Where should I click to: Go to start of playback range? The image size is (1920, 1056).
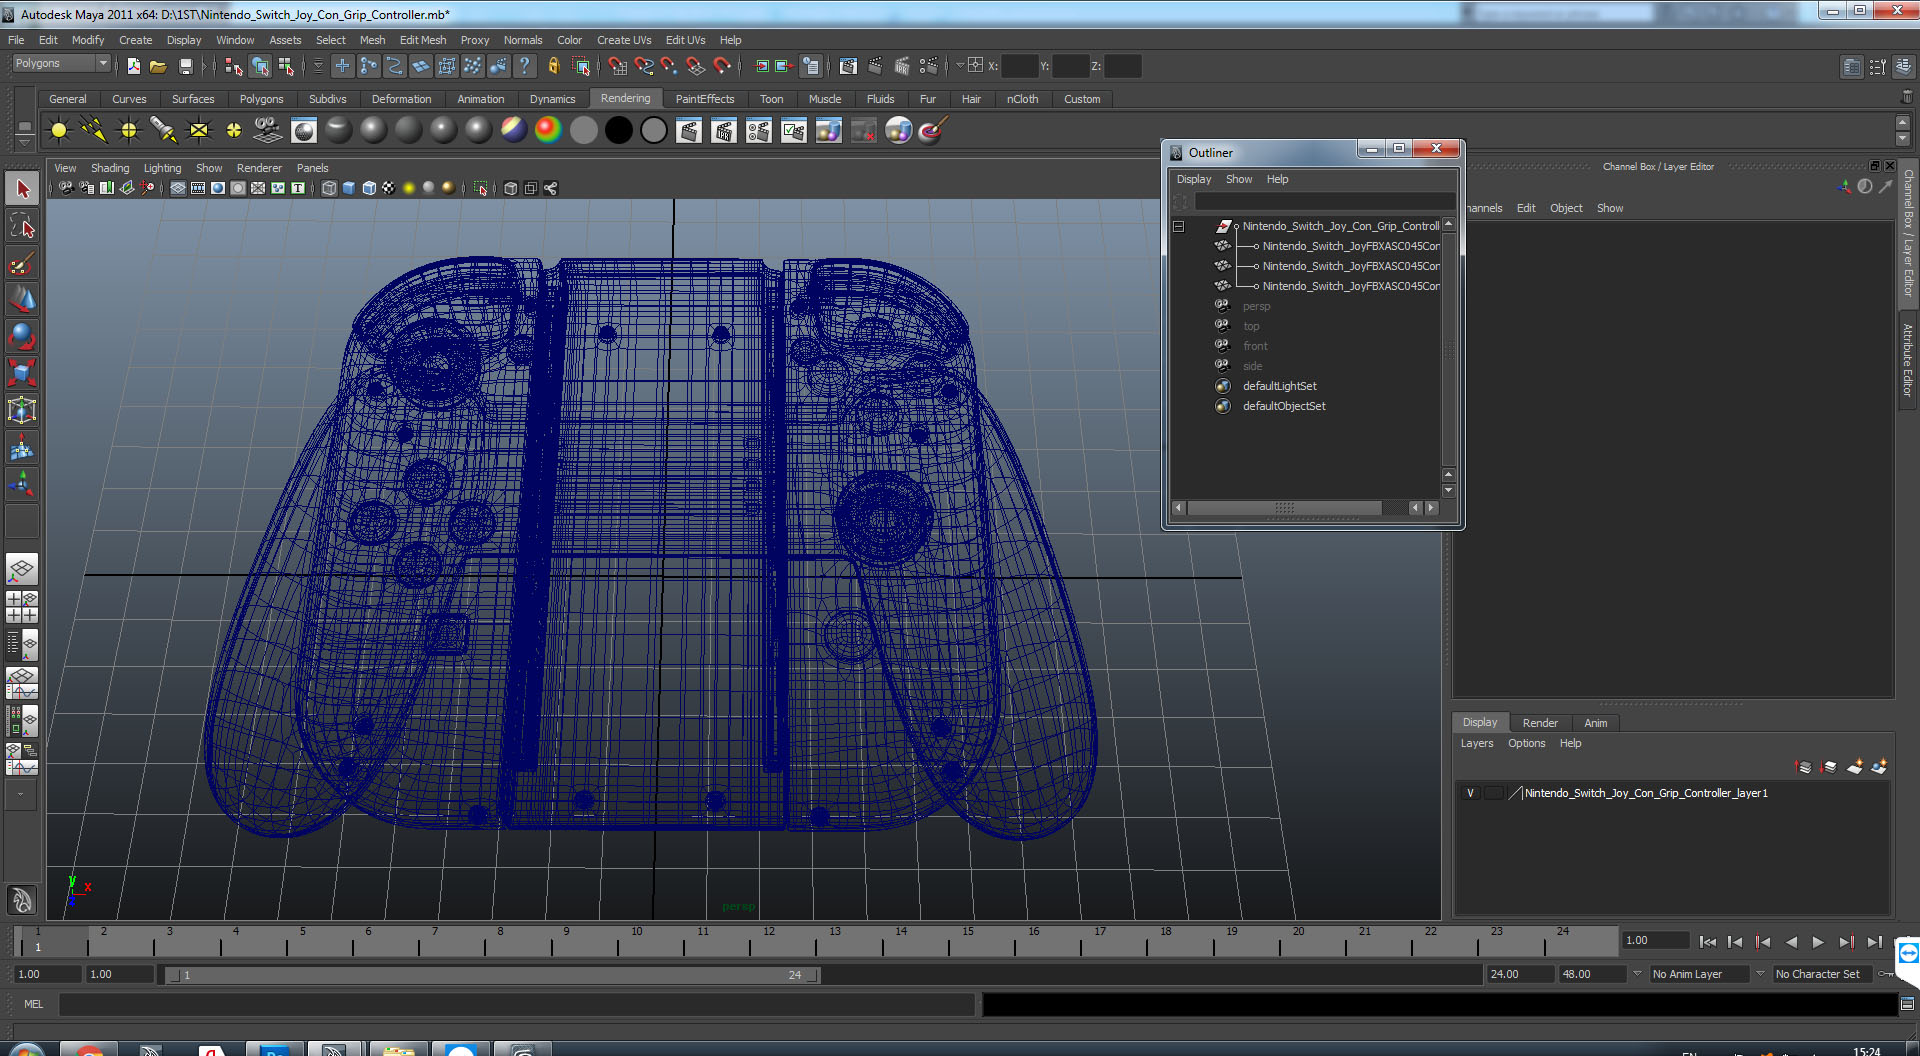pyautogui.click(x=1708, y=942)
